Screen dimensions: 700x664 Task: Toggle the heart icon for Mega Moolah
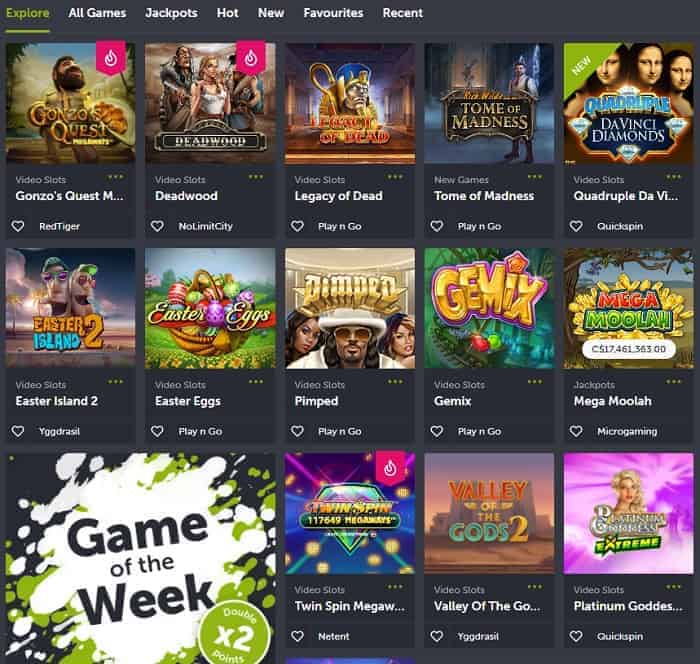pos(576,431)
